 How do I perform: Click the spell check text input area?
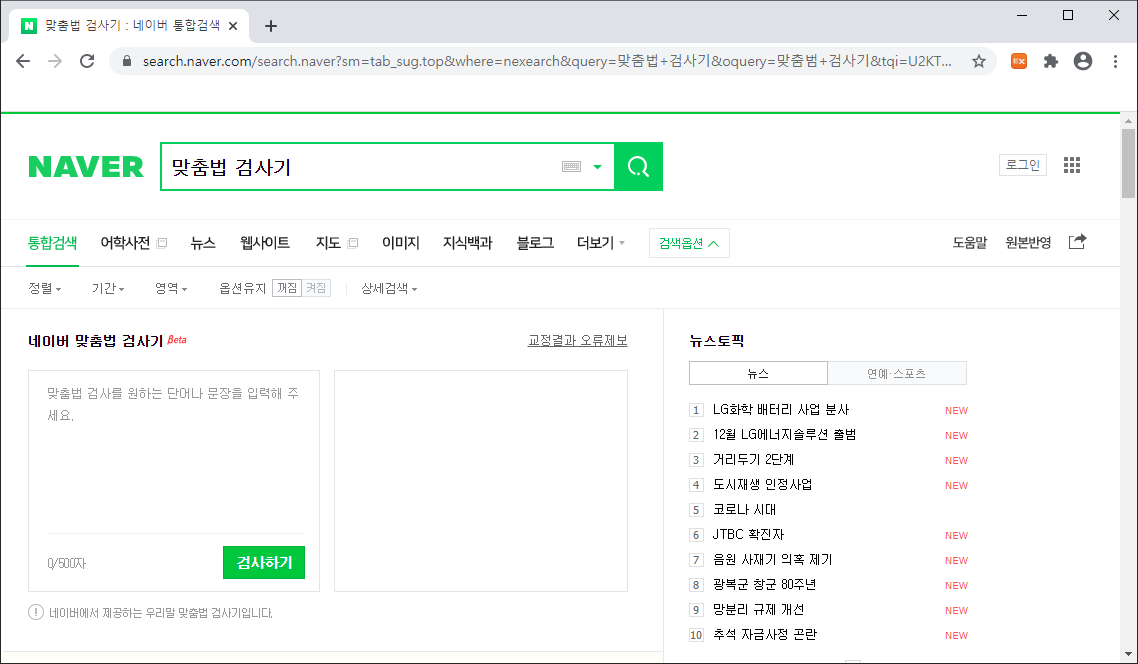pos(174,457)
